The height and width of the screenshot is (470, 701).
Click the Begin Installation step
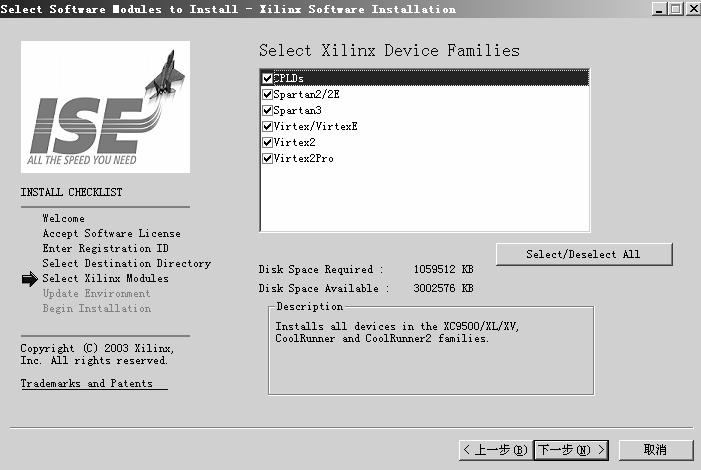tap(97, 309)
